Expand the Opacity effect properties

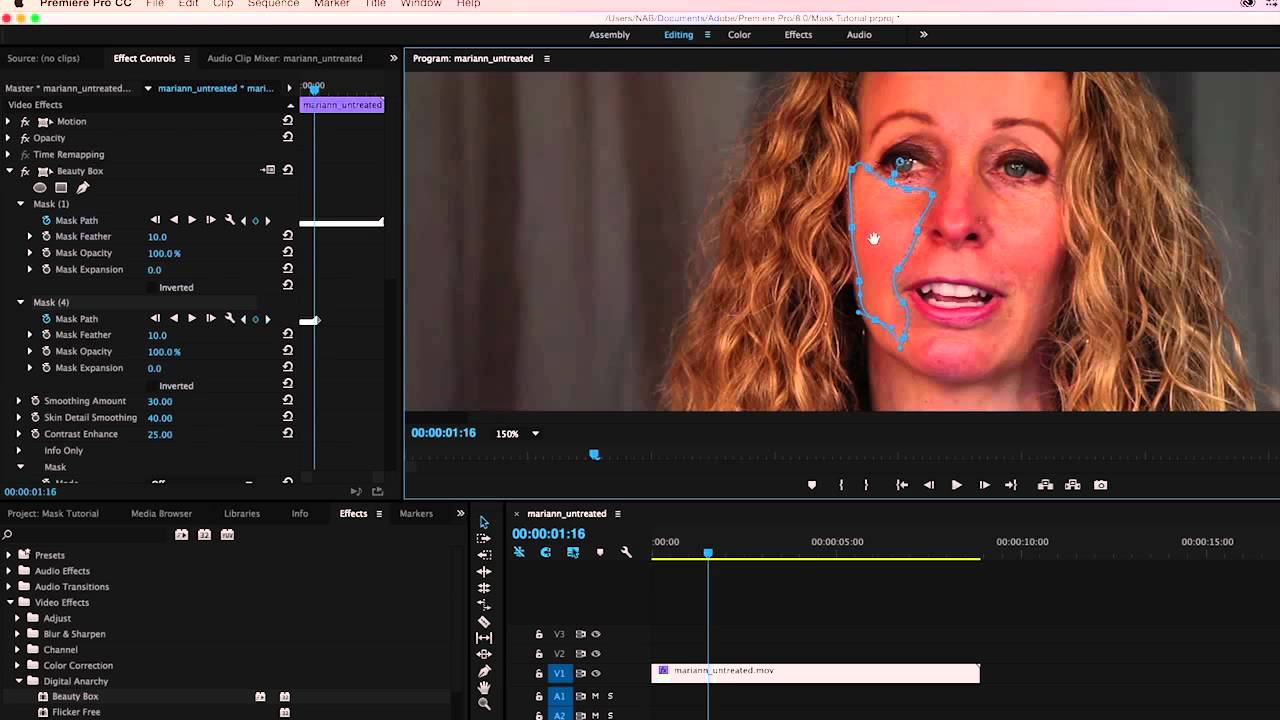[x=8, y=138]
